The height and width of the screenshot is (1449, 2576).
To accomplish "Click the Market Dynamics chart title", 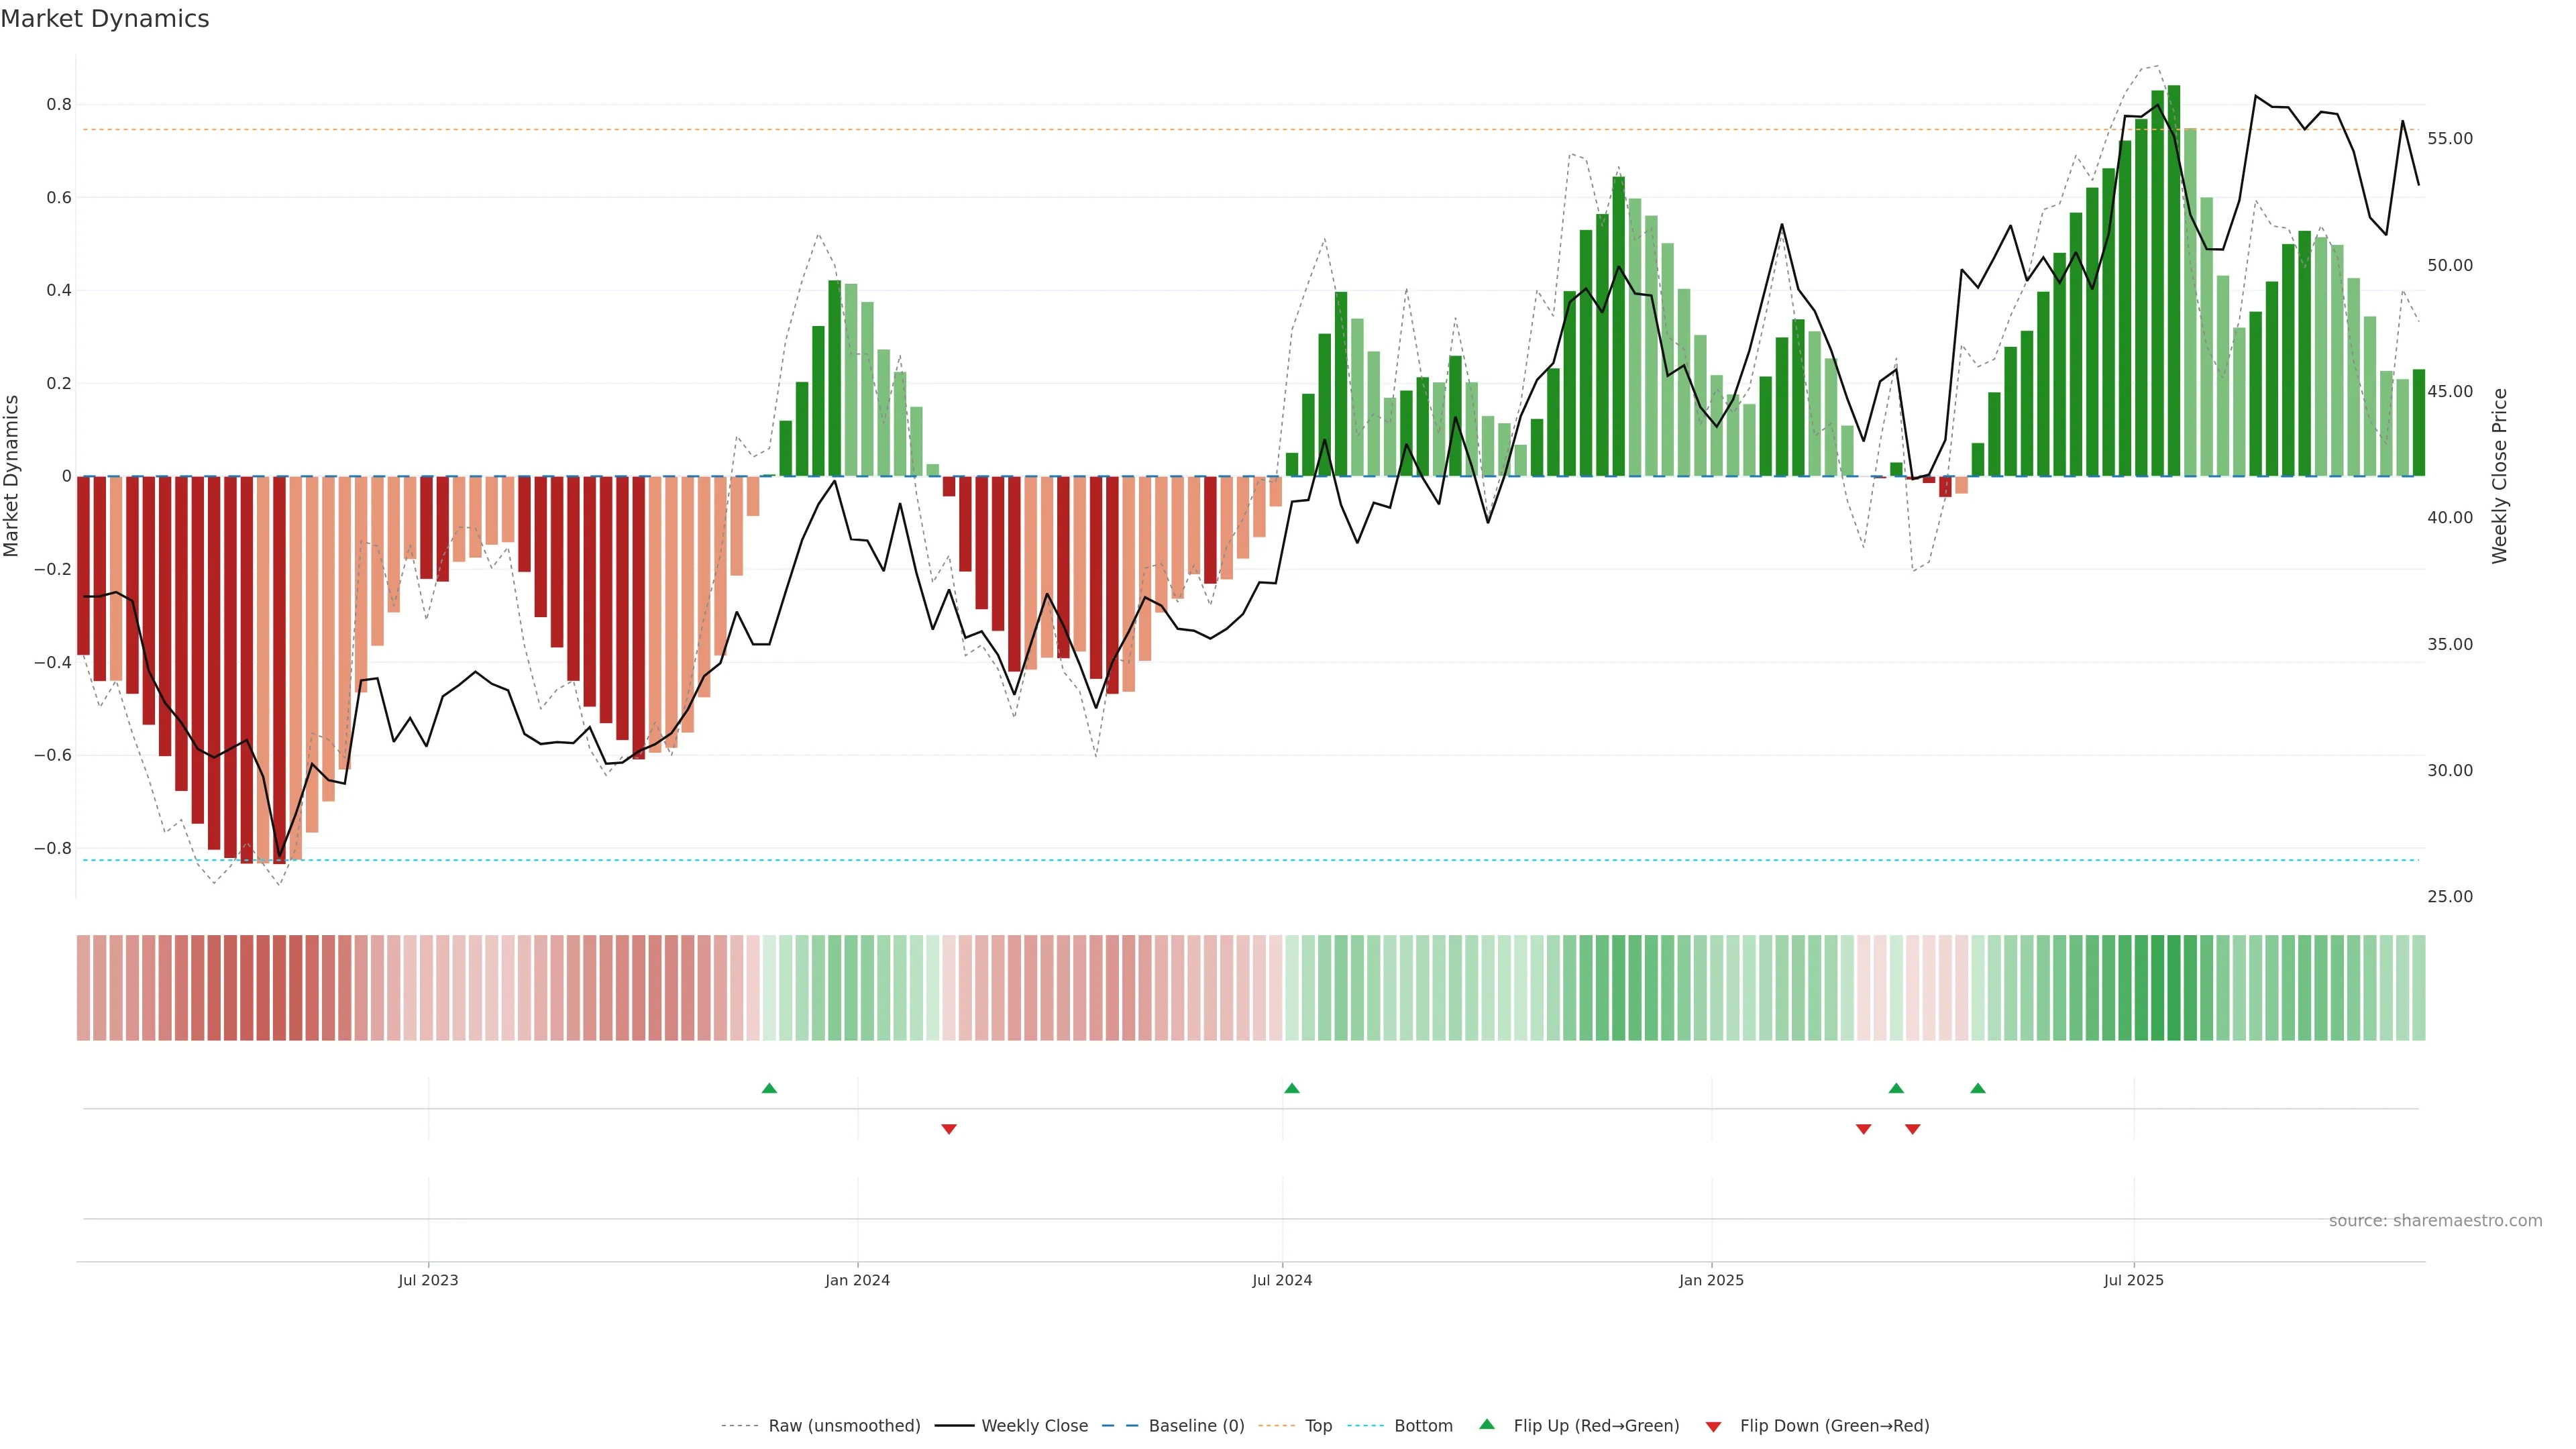I will tap(105, 19).
